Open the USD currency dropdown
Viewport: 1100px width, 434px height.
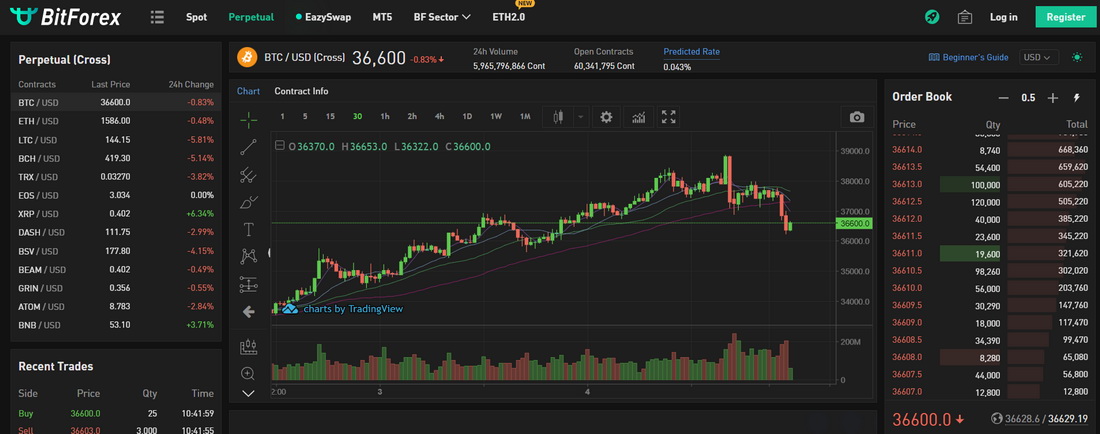click(x=1039, y=57)
